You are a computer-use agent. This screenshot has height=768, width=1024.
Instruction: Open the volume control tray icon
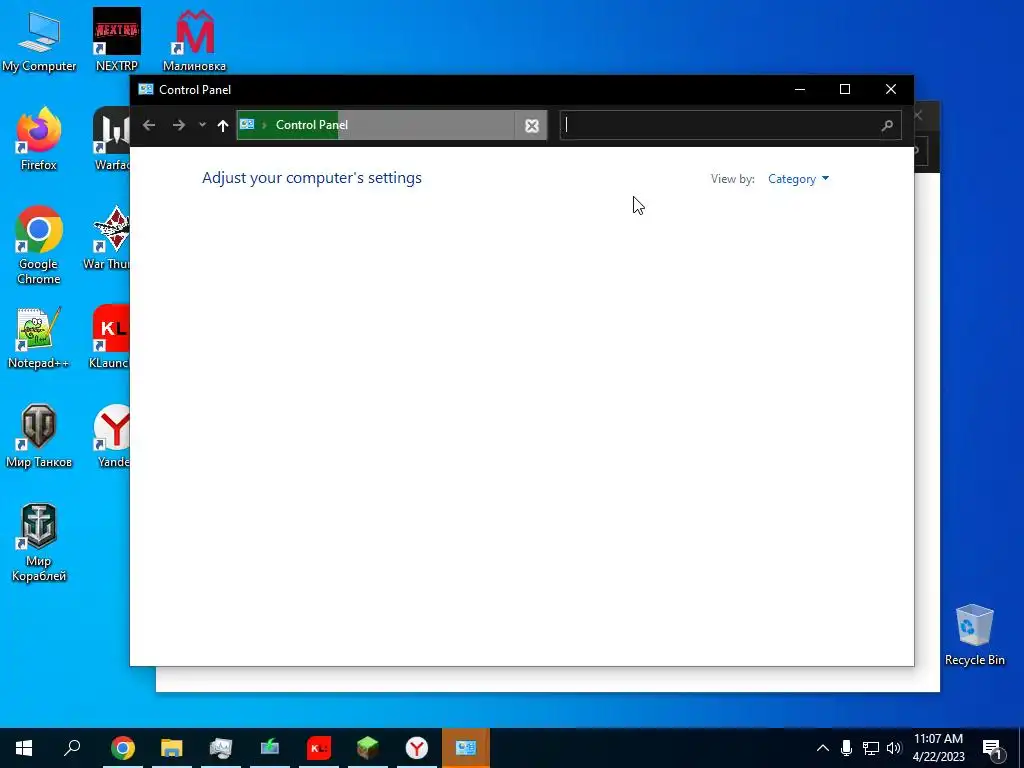(x=894, y=748)
